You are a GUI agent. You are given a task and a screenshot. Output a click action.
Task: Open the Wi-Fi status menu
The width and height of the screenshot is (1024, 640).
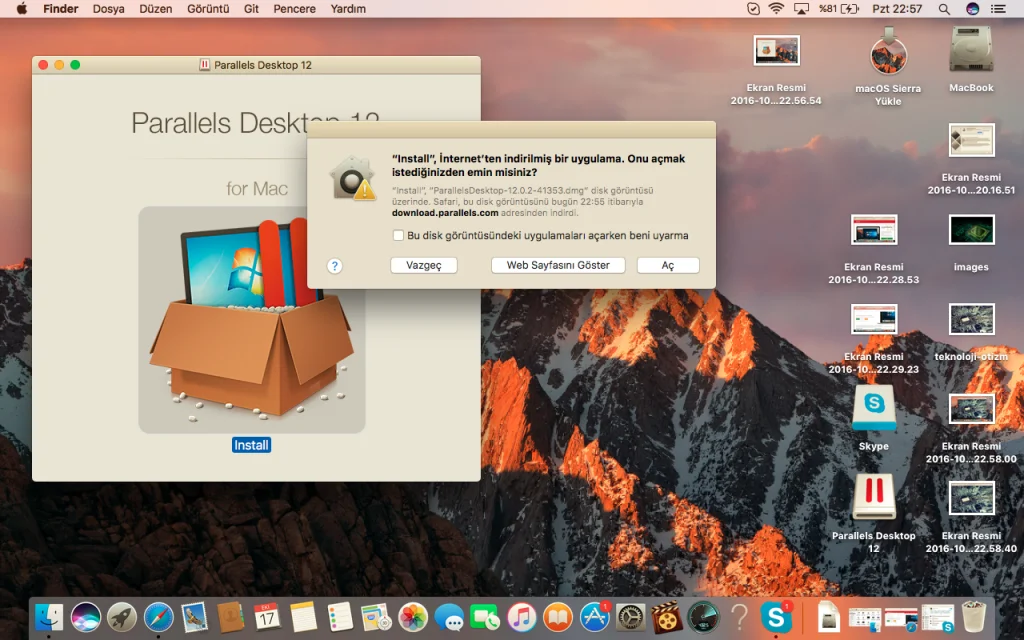click(776, 9)
